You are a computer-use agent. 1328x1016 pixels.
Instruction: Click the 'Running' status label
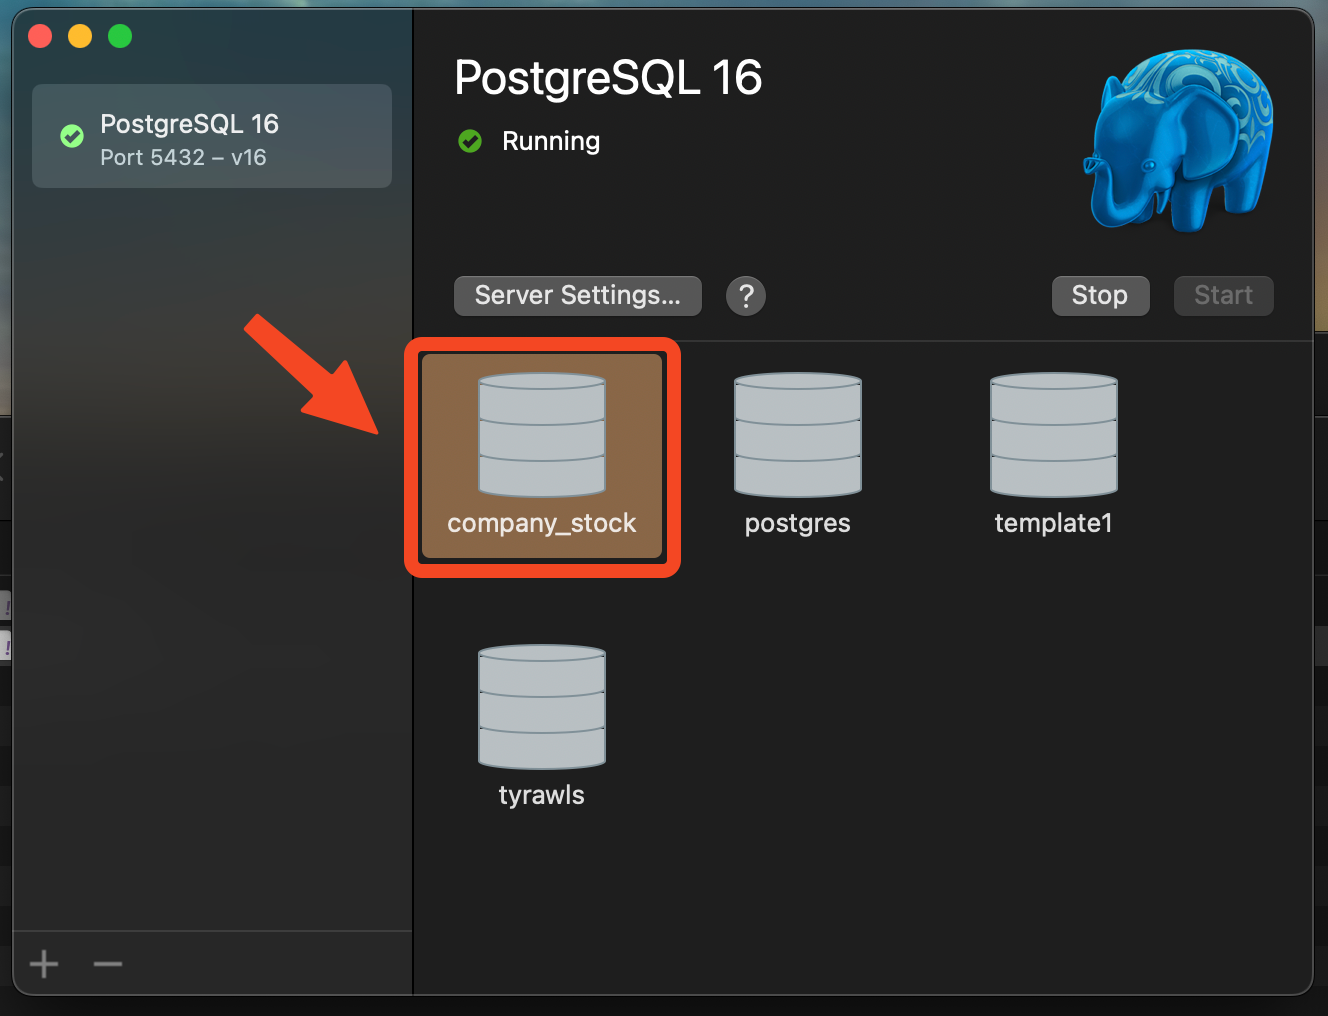coord(551,141)
